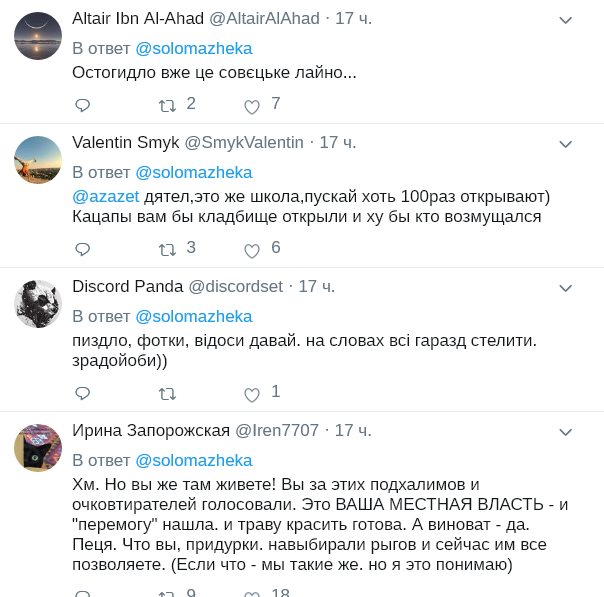This screenshot has width=604, height=597.
Task: Retweet Altair Ibn Al-Ahad's tweet
Action: (x=167, y=105)
